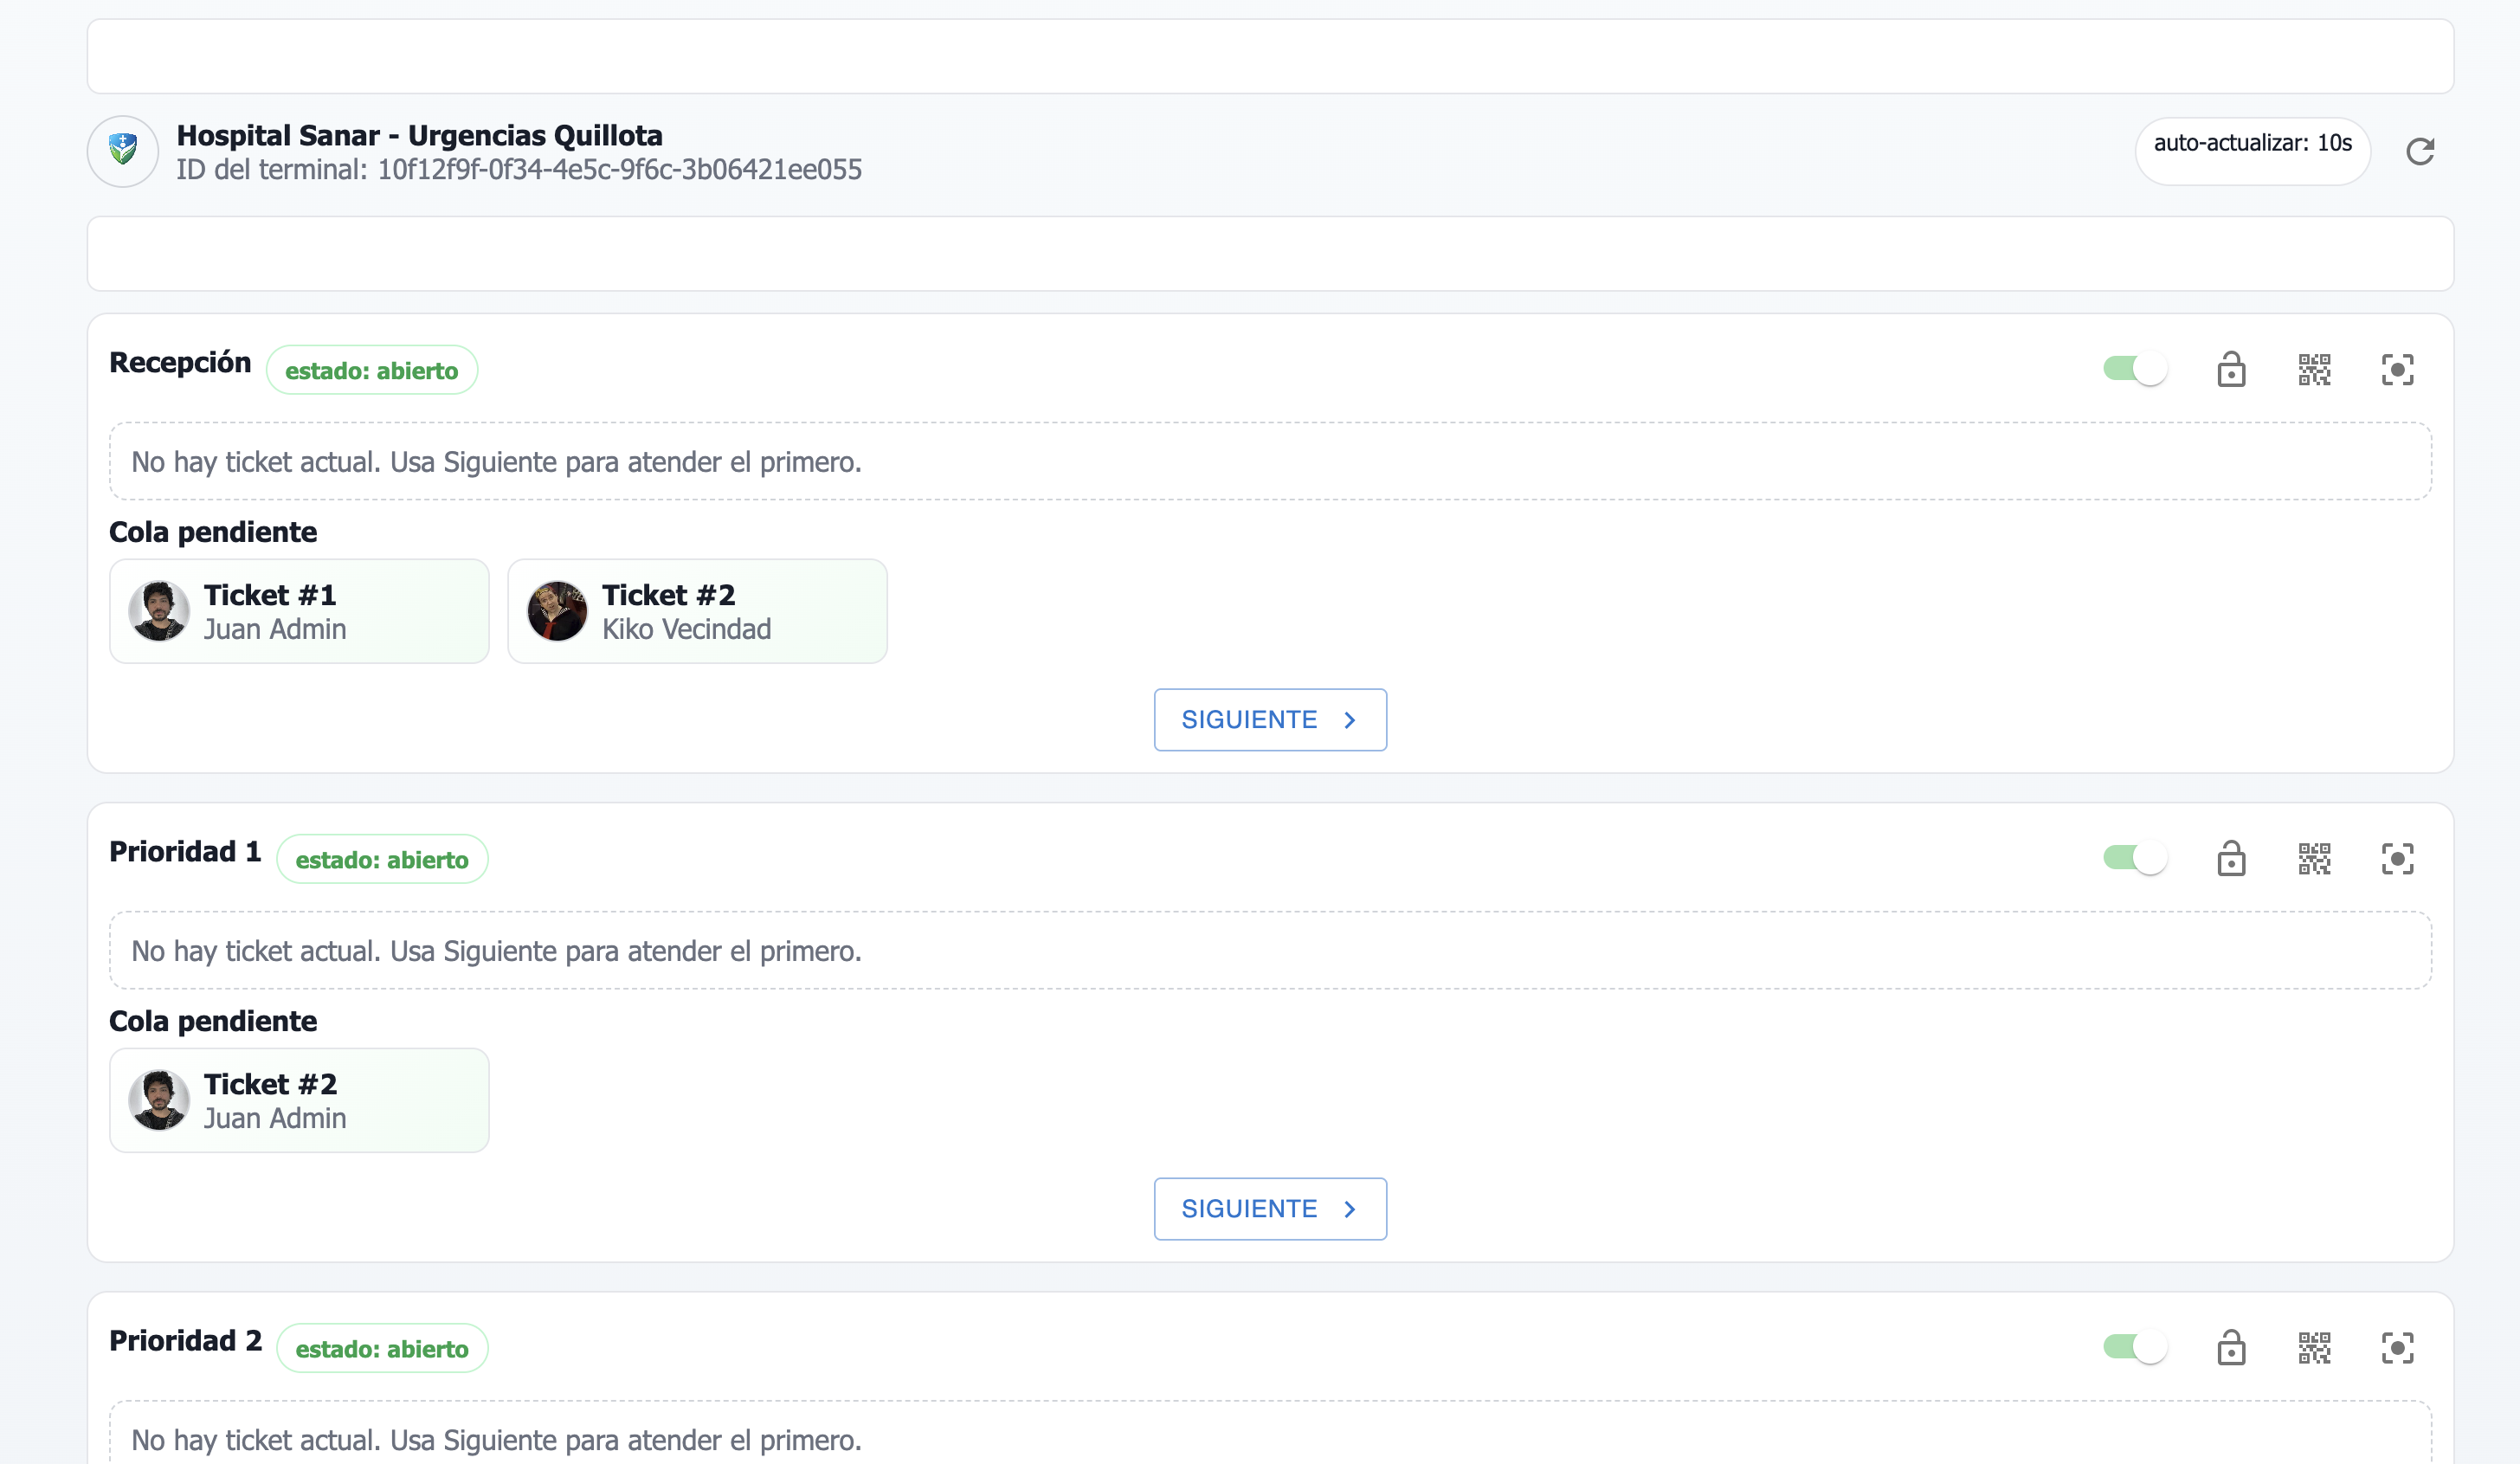
Task: Open the scan/focus icon in Prioridad 2
Action: tap(2397, 1347)
